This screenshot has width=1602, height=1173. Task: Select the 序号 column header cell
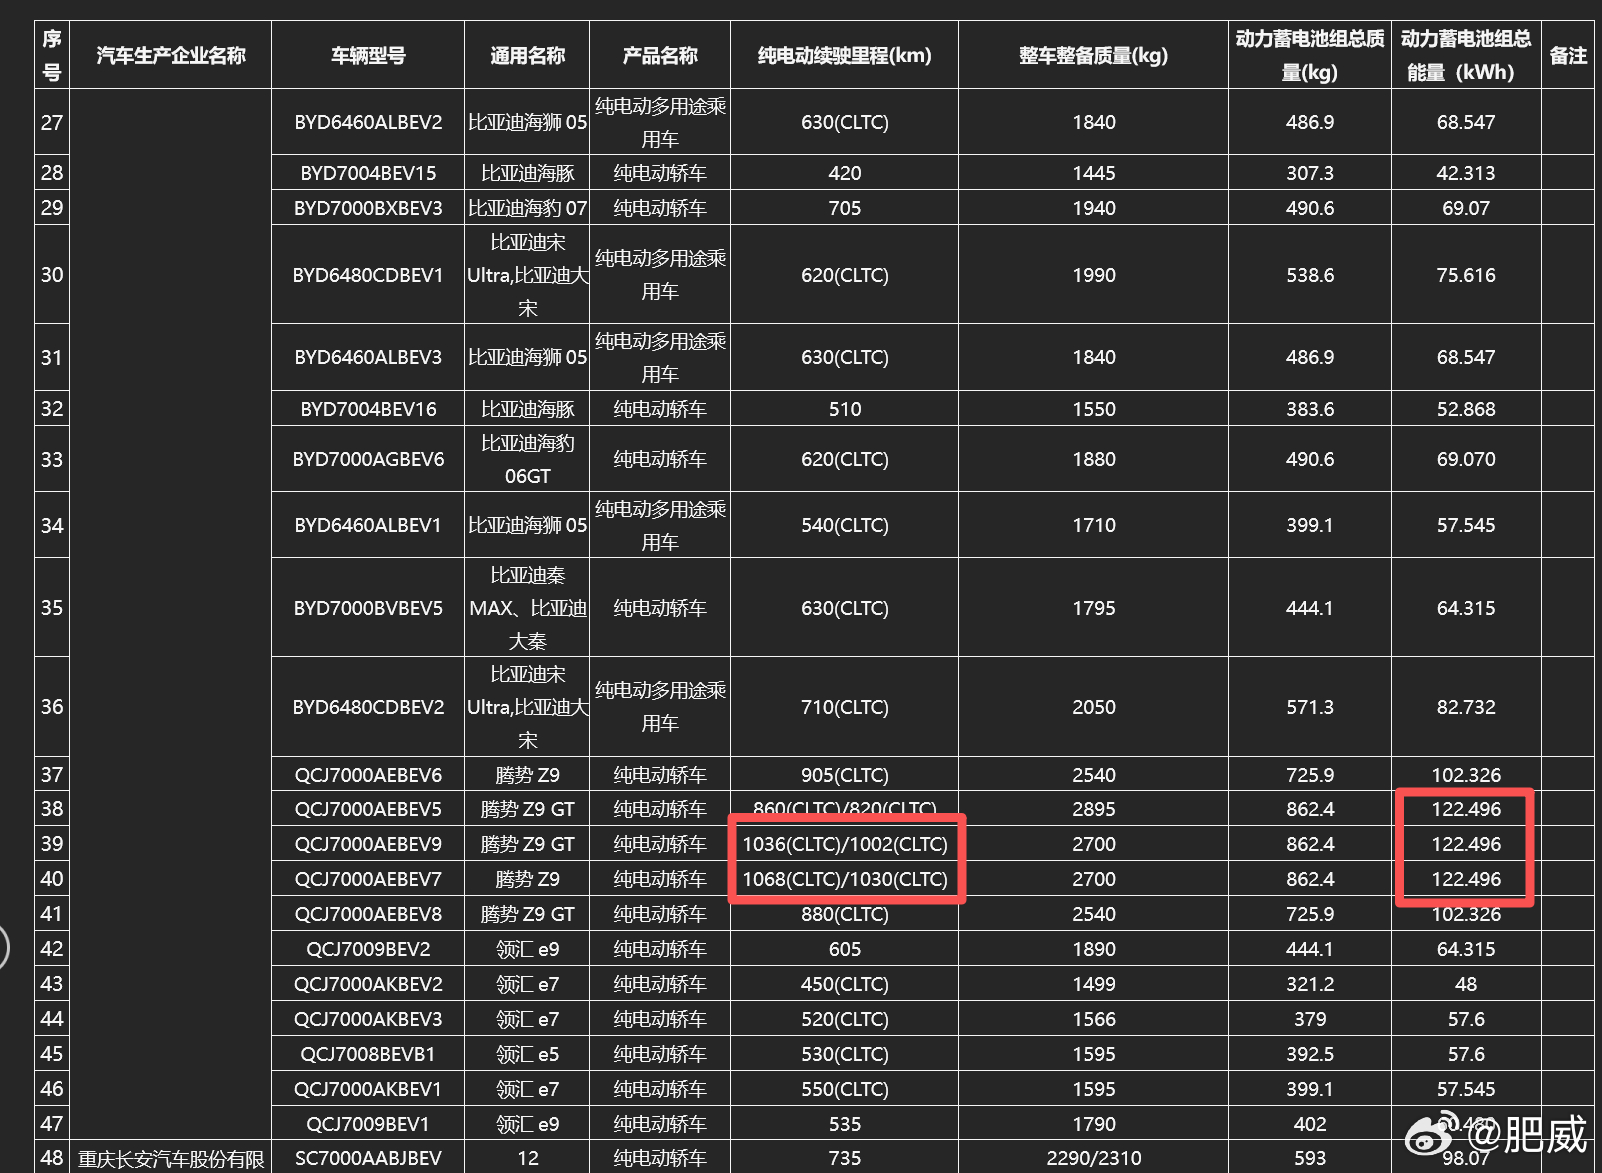(51, 55)
